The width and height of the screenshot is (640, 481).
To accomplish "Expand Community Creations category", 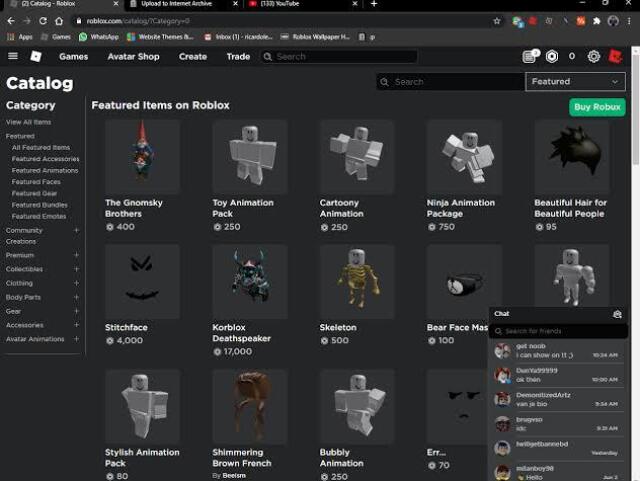I will (x=76, y=230).
